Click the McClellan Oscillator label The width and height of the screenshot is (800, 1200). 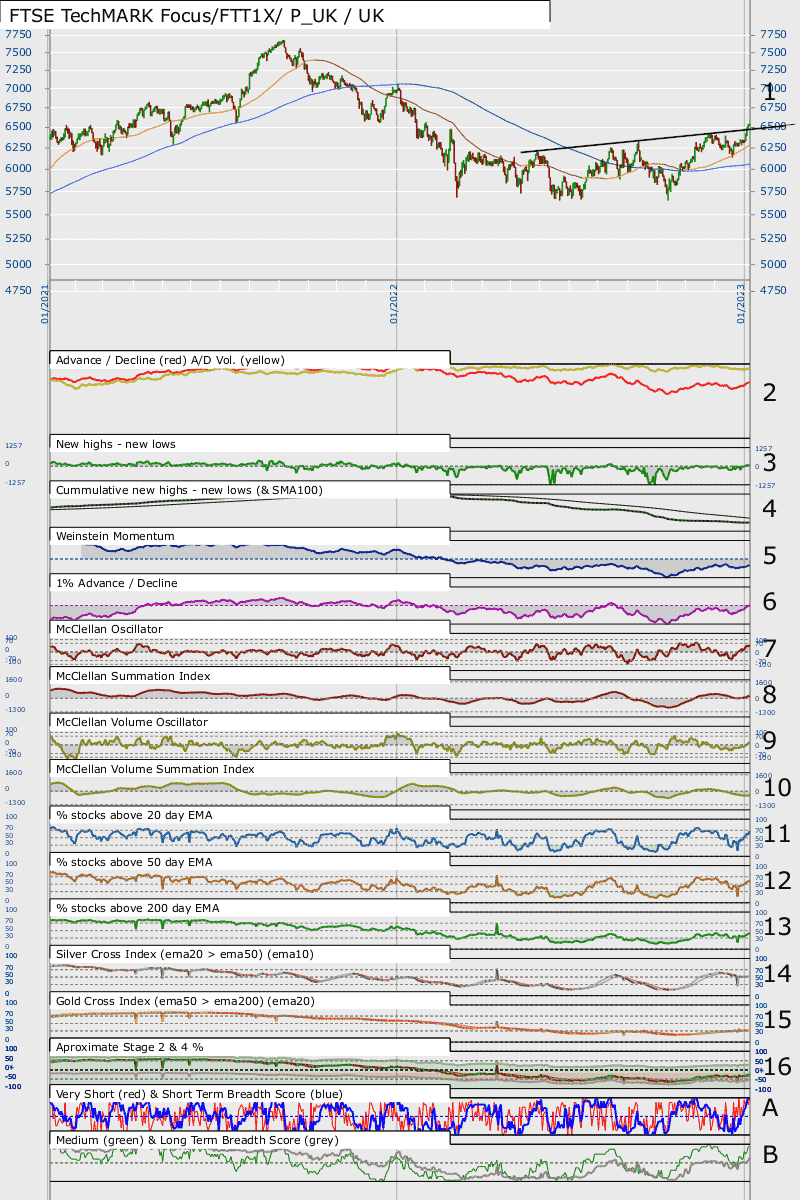click(x=110, y=629)
